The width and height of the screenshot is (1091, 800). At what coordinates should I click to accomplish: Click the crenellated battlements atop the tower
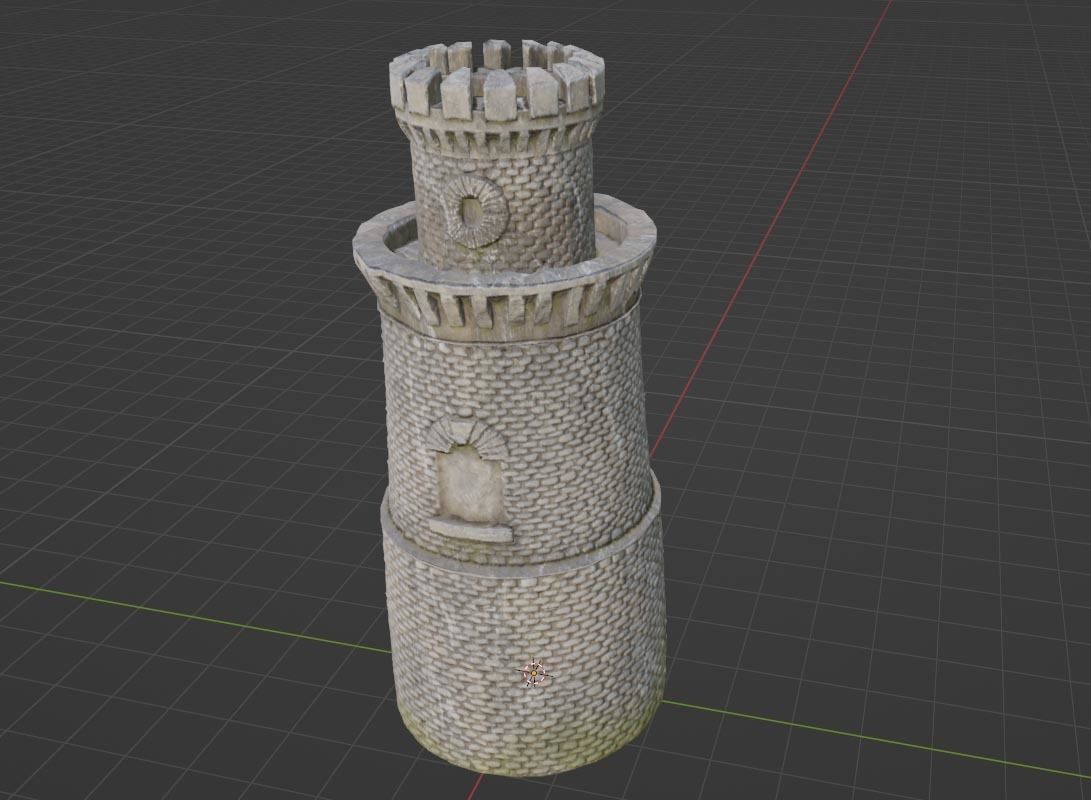pyautogui.click(x=496, y=79)
